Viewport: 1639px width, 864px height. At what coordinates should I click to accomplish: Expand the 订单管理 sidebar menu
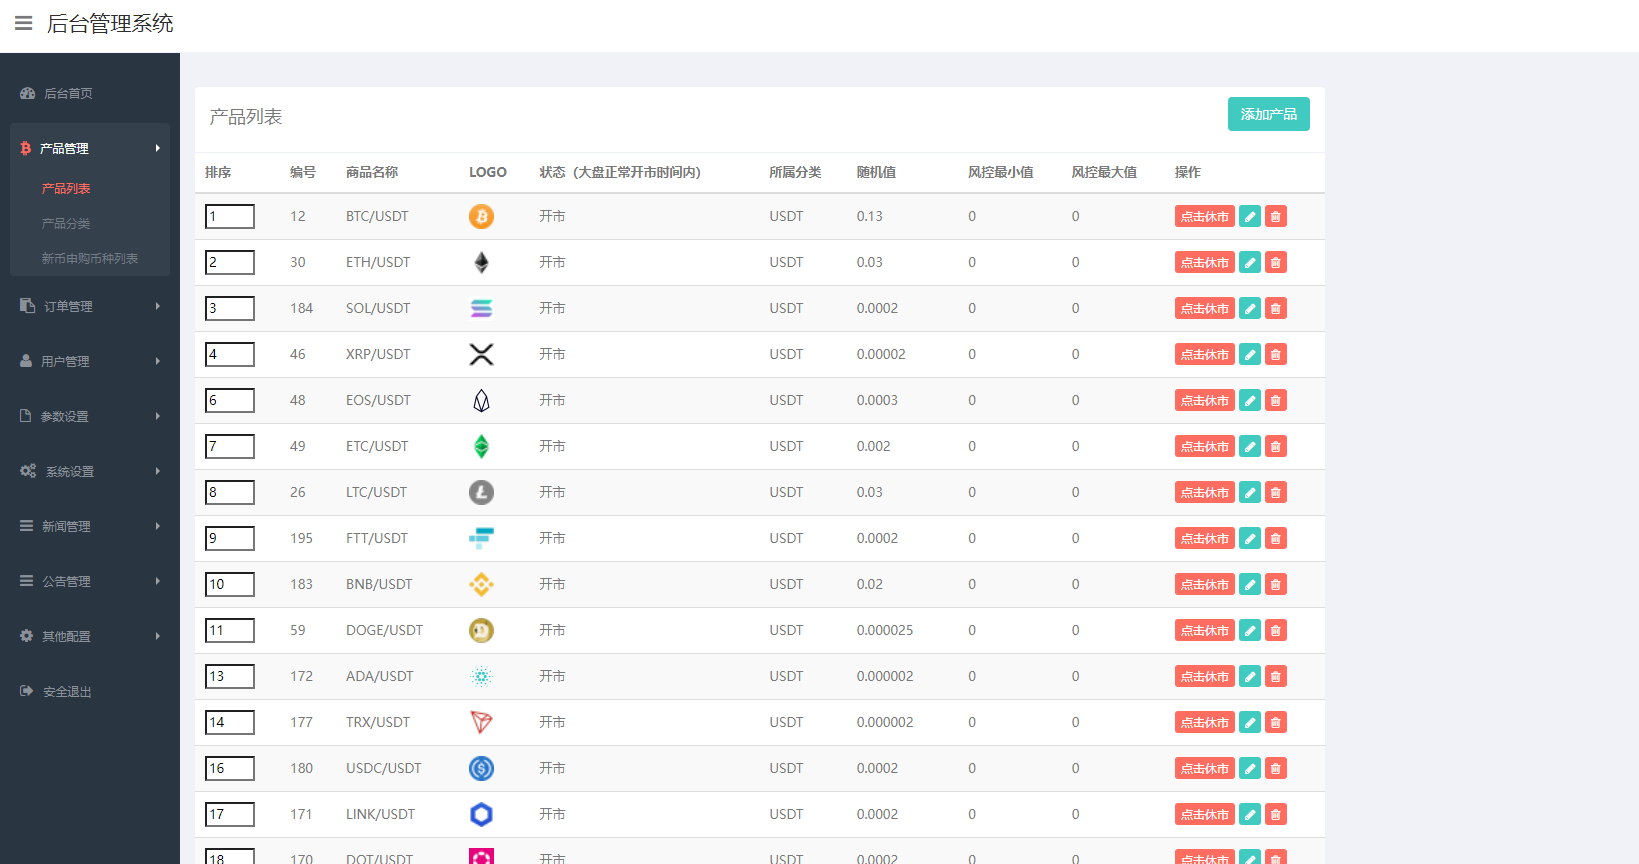click(x=89, y=306)
